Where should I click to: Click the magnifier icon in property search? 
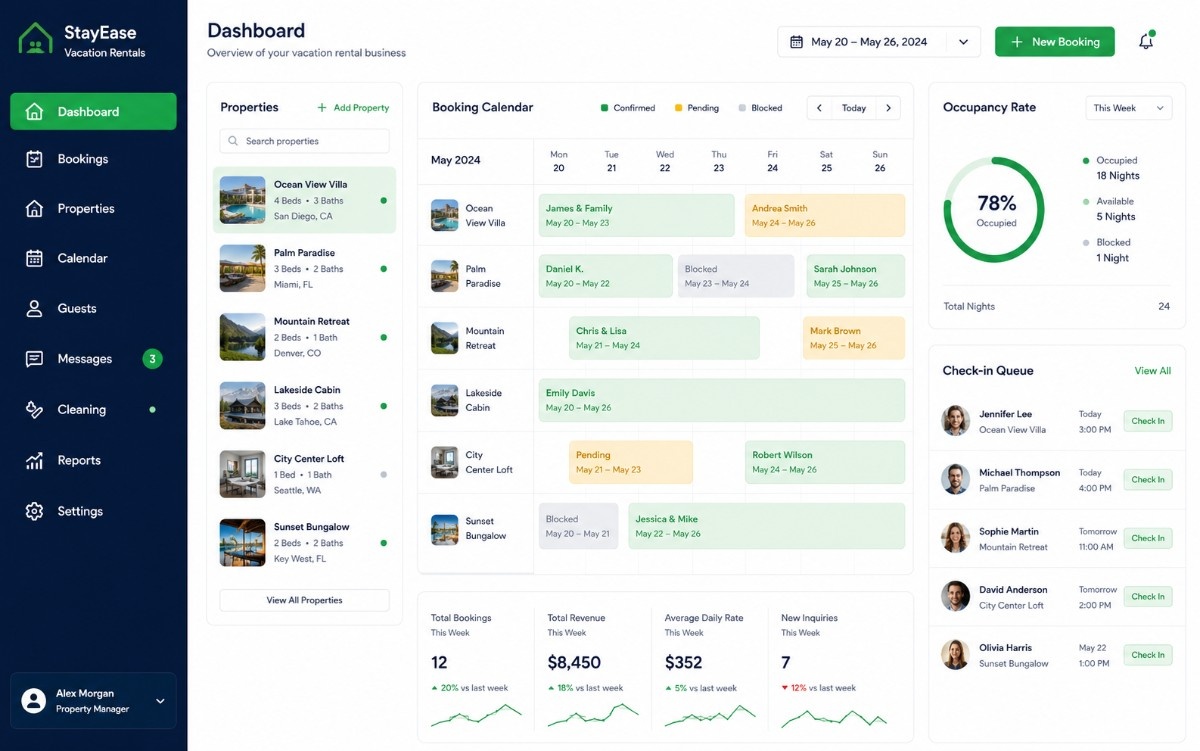pos(234,141)
